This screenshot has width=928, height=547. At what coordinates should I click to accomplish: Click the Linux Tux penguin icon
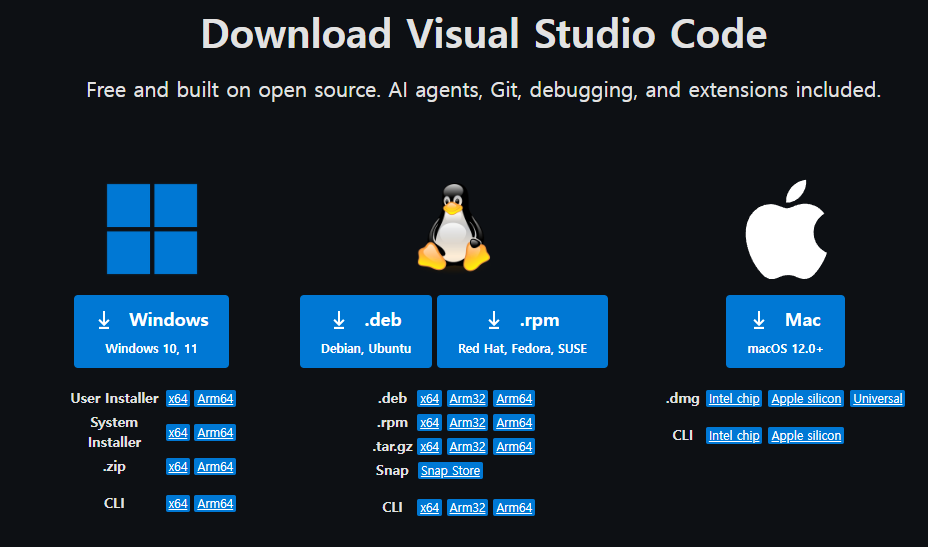tap(454, 227)
